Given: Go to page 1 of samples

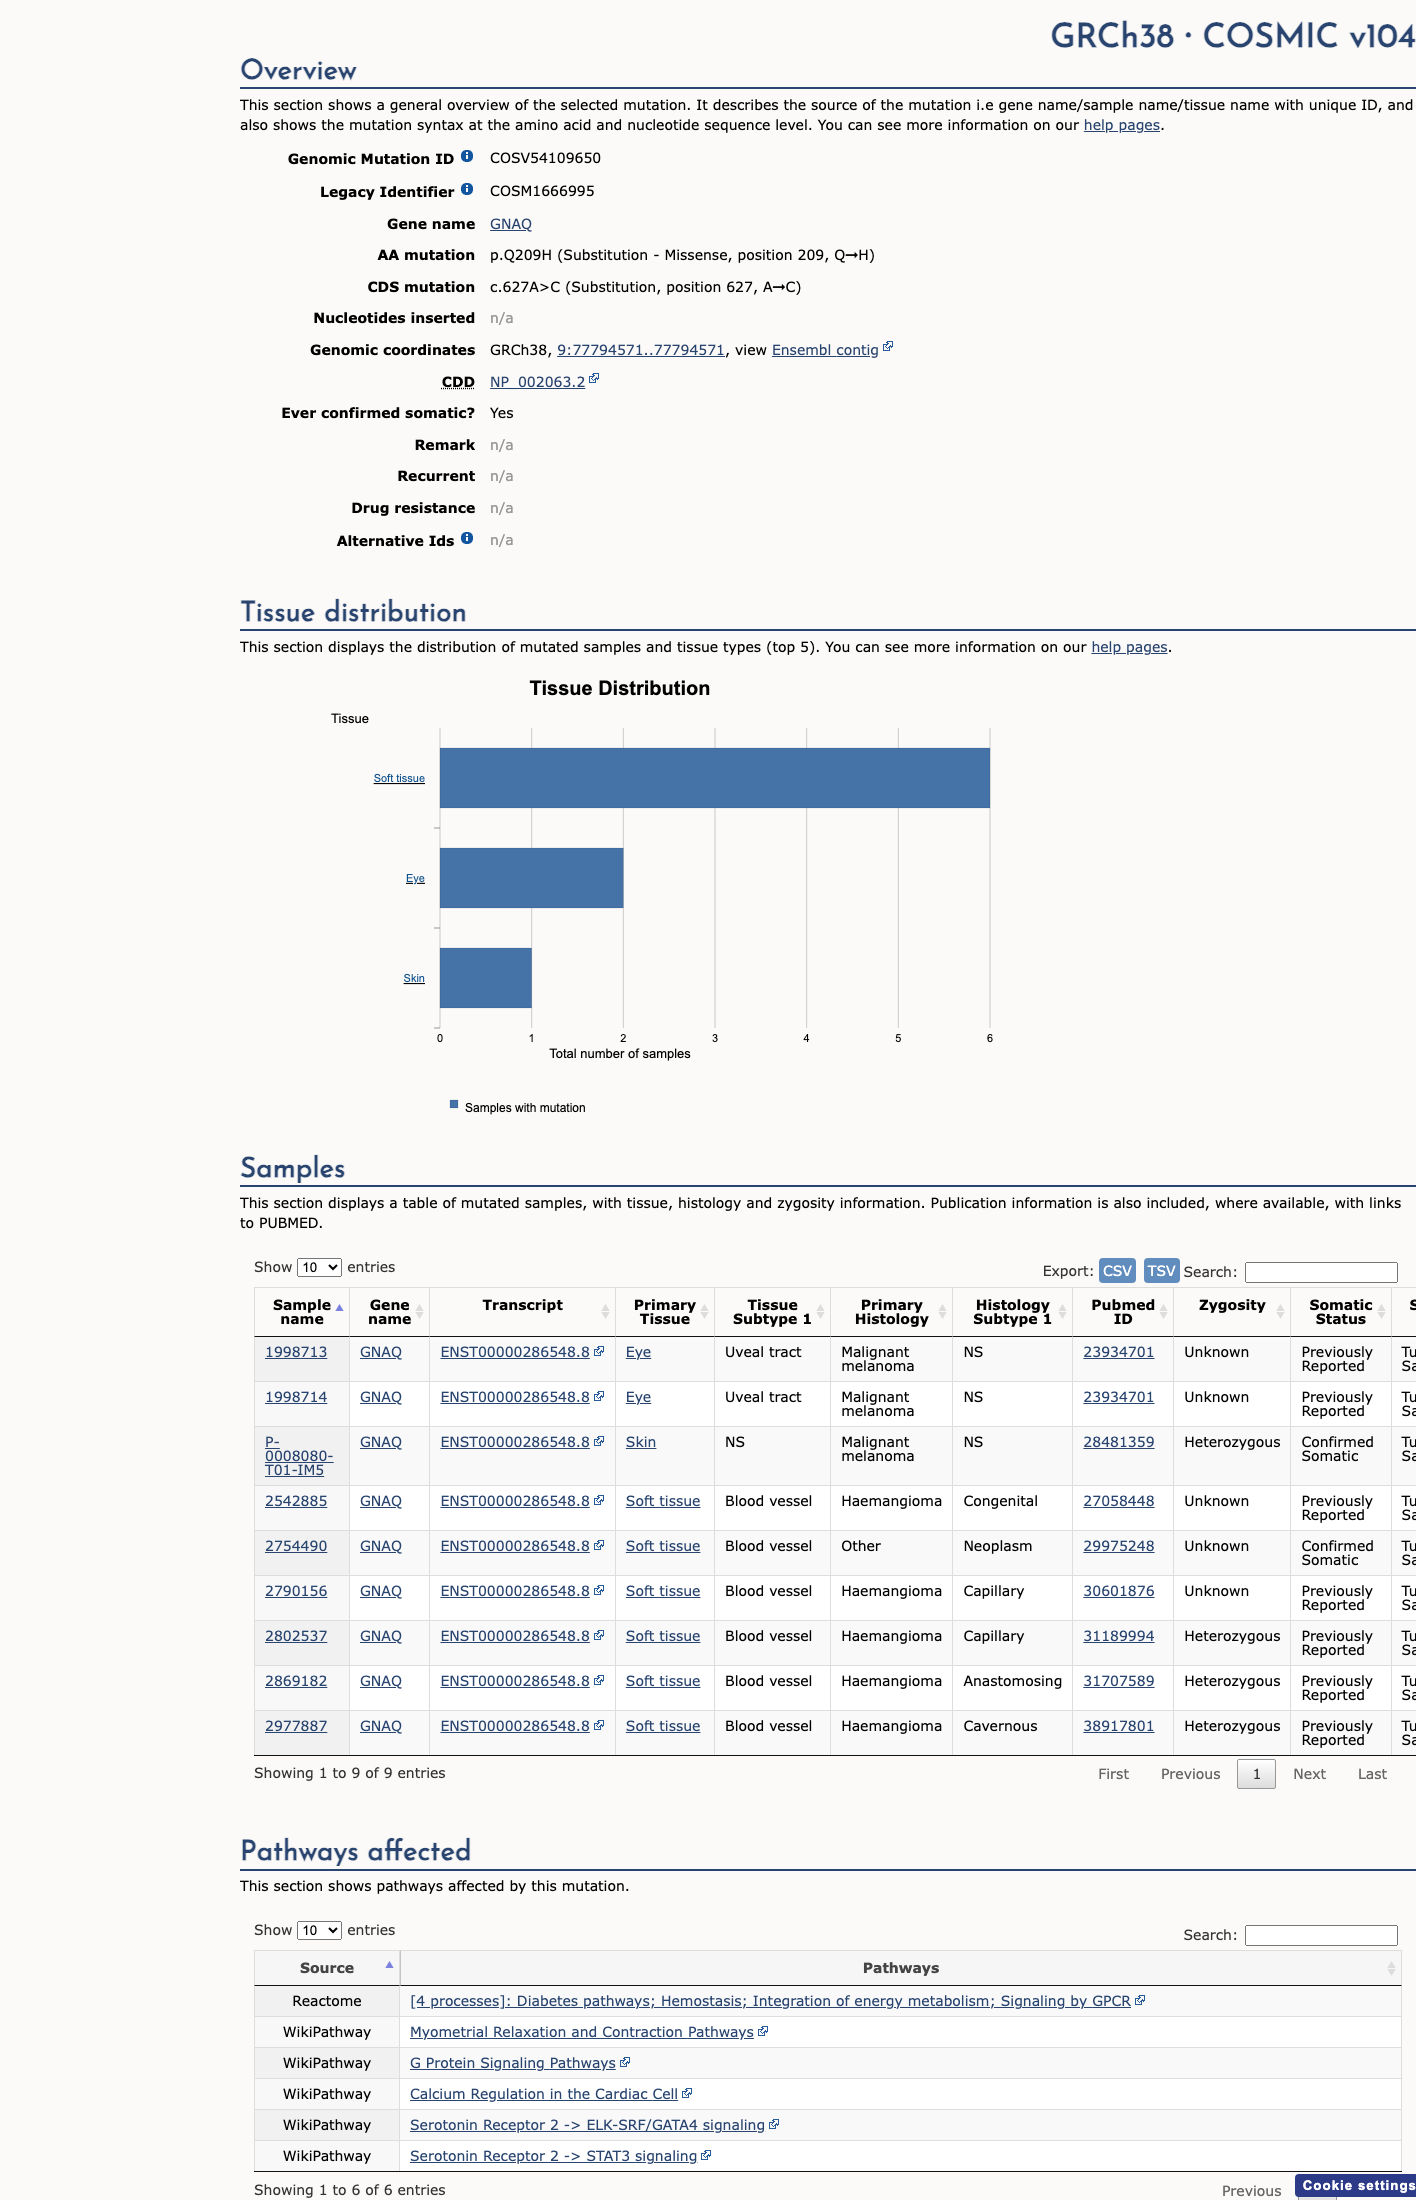Looking at the screenshot, I should [1256, 1773].
